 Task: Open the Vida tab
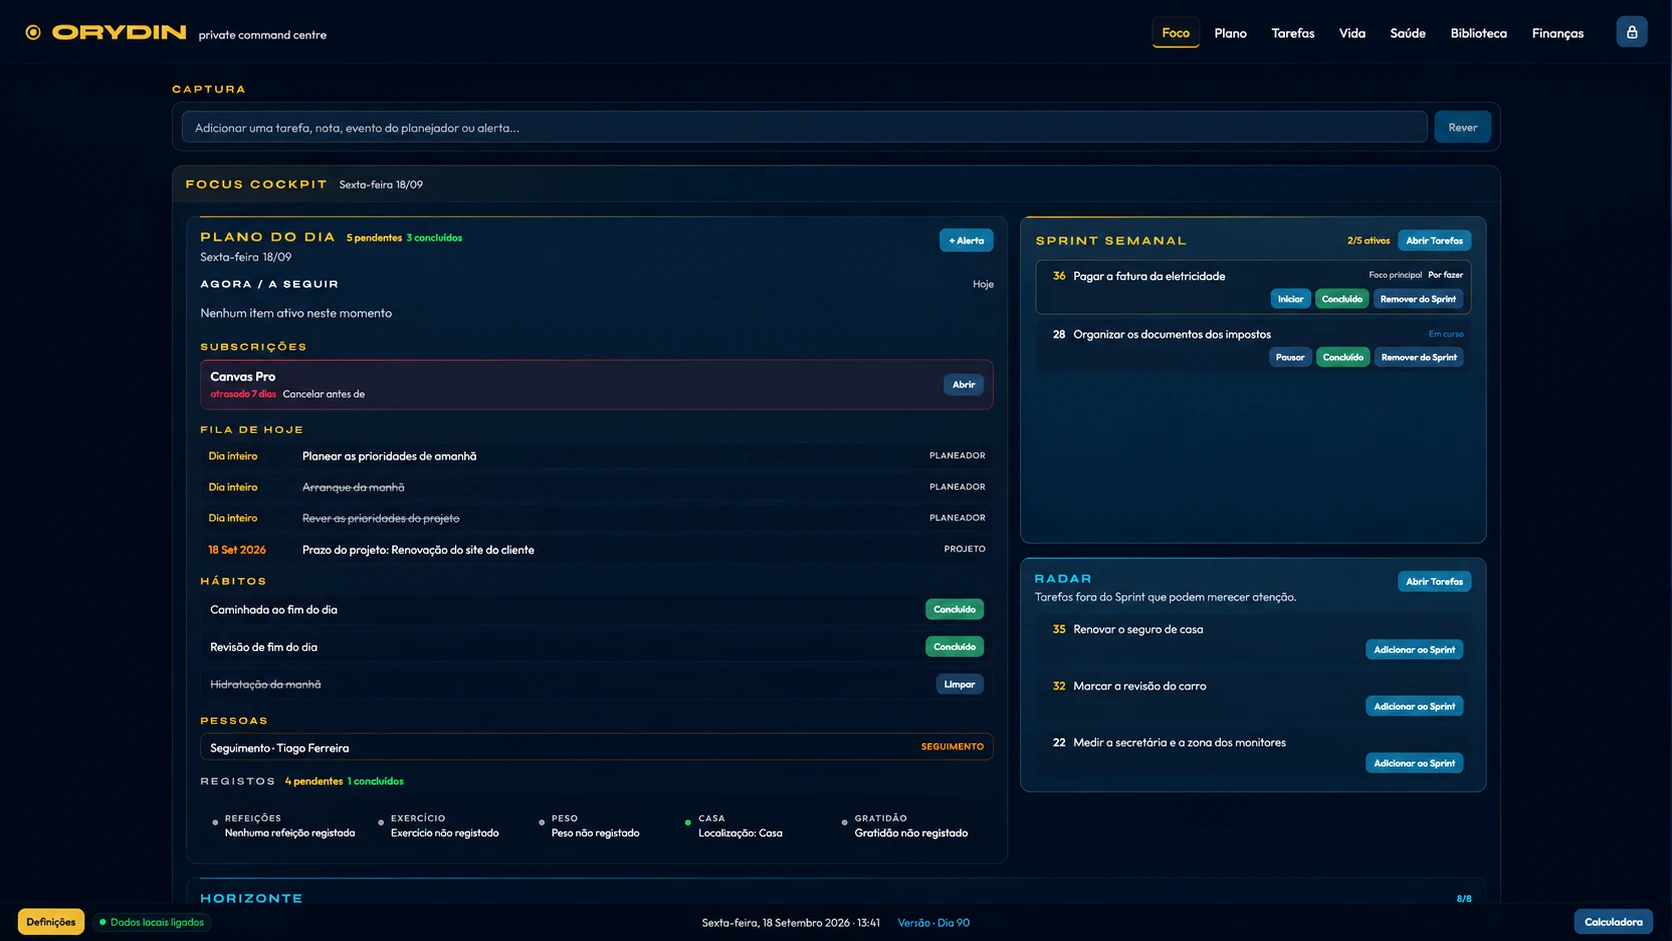1352,33
